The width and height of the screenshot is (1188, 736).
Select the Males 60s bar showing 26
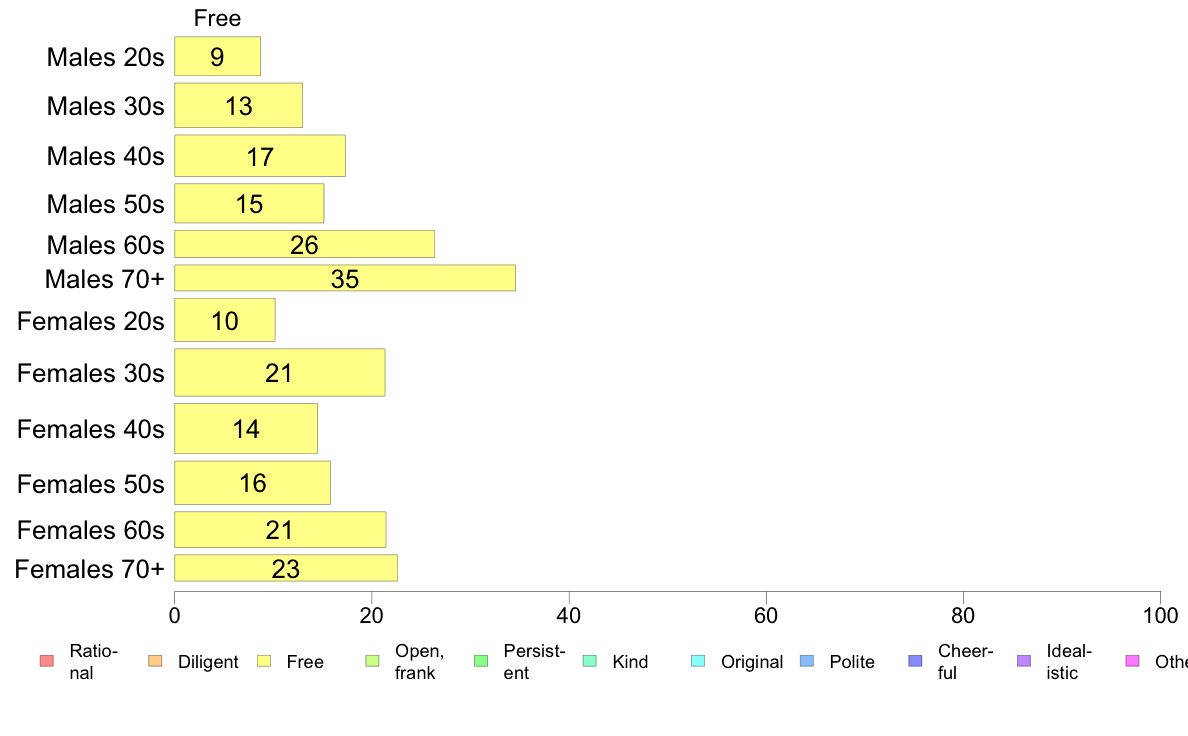305,244
